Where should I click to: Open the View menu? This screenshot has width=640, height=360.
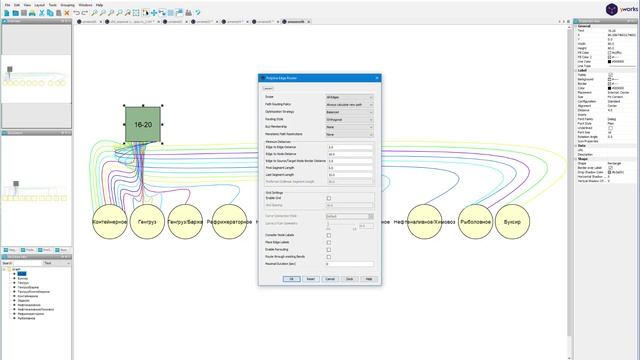point(27,5)
